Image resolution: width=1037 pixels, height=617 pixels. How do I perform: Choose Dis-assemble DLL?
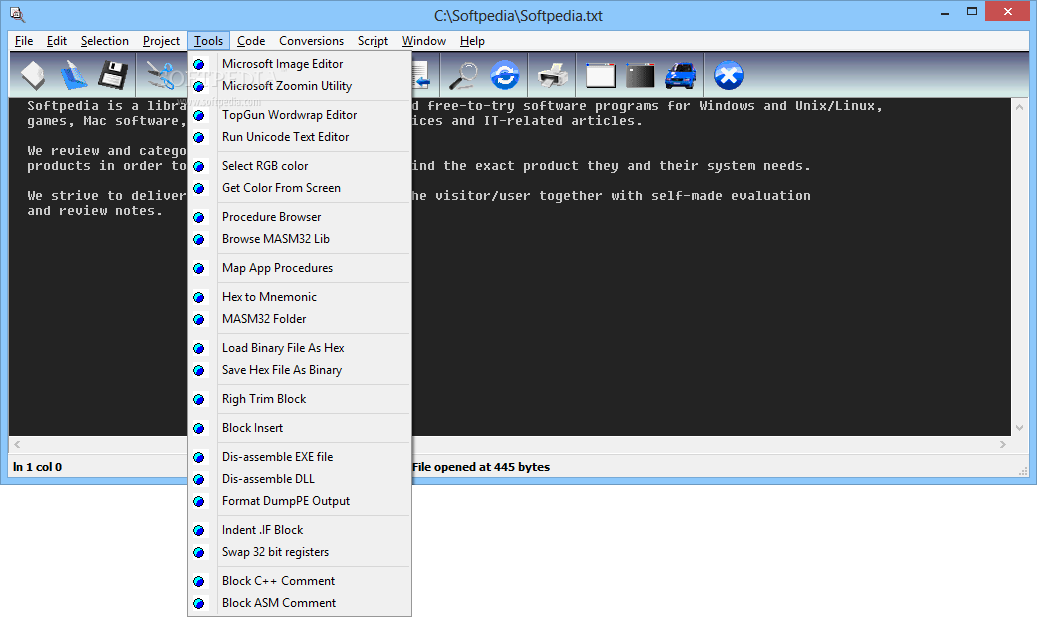[299, 479]
